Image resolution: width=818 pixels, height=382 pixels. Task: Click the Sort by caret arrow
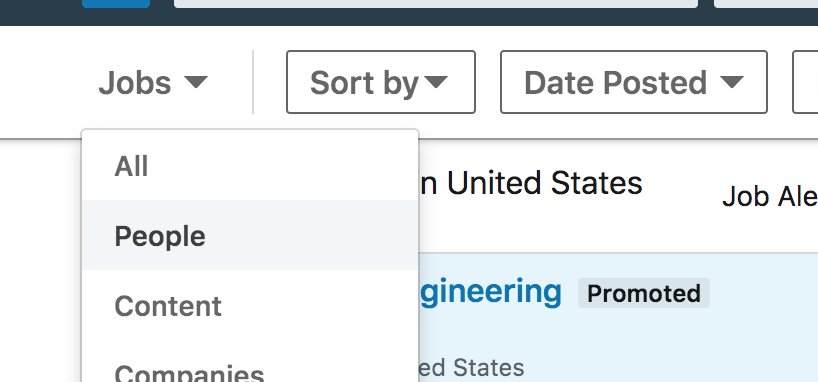(x=436, y=82)
